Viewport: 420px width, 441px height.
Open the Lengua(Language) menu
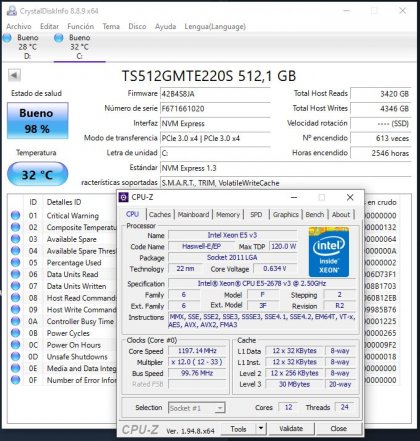215,26
